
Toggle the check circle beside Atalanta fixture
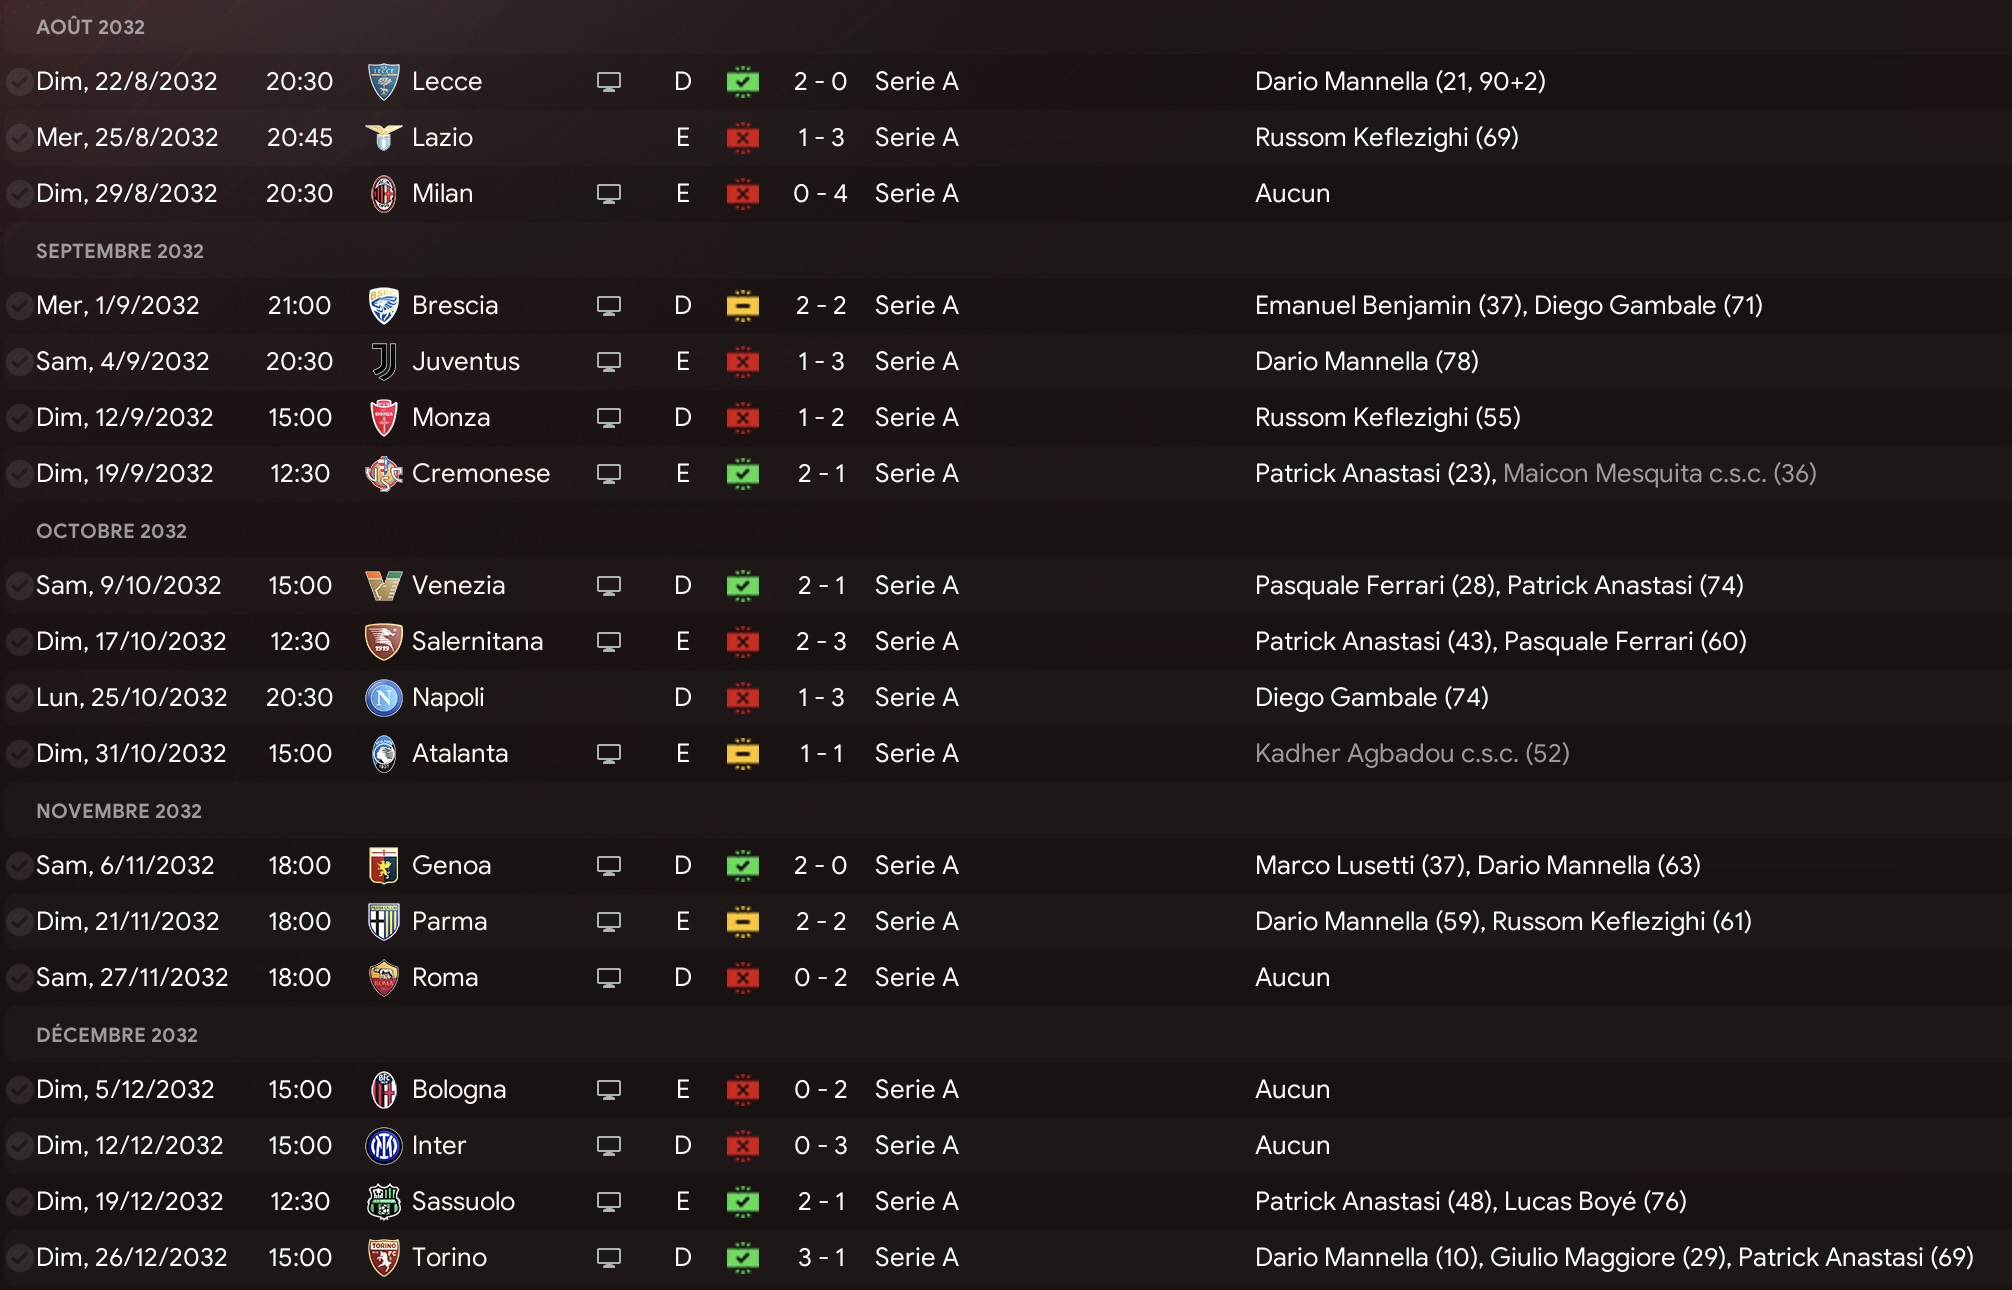(18, 754)
